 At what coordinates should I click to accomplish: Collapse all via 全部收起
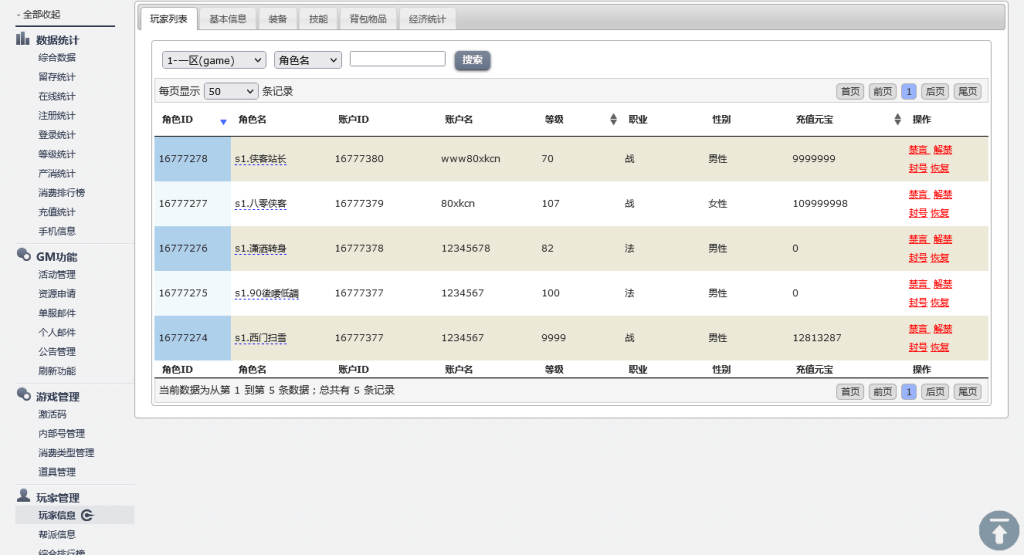tap(39, 14)
